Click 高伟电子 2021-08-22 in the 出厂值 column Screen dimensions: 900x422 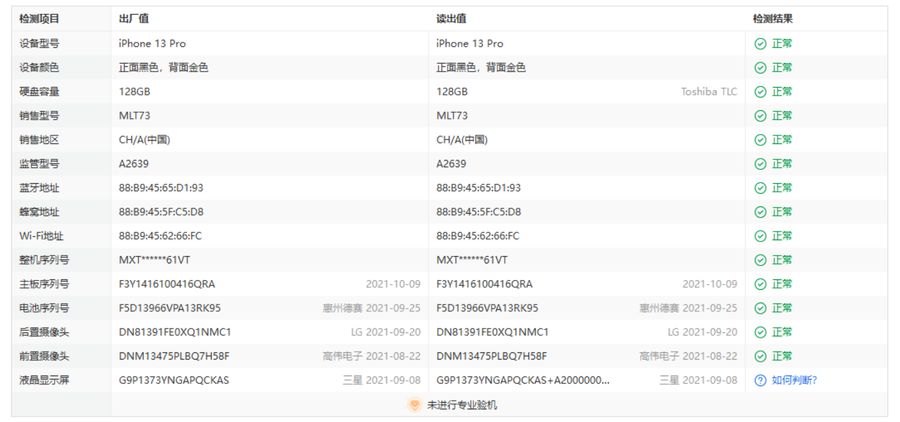(x=371, y=357)
